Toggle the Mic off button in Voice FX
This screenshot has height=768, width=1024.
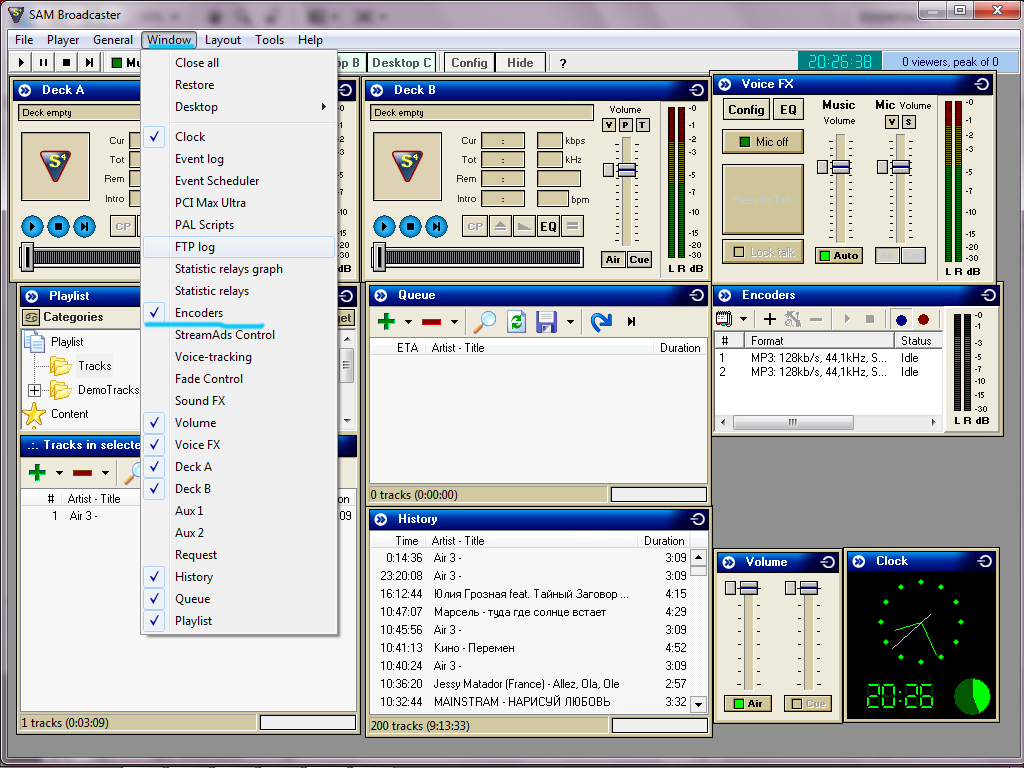pyautogui.click(x=762, y=142)
